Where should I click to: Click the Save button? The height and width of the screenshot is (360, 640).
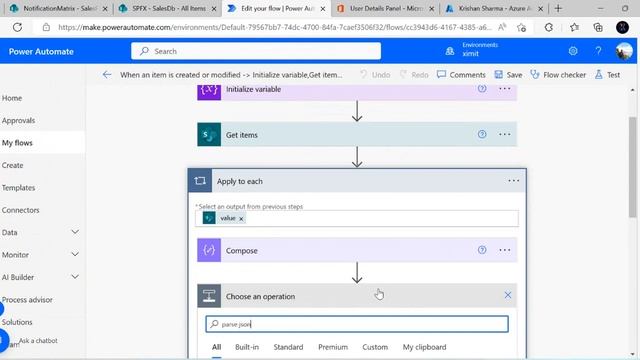(509, 75)
